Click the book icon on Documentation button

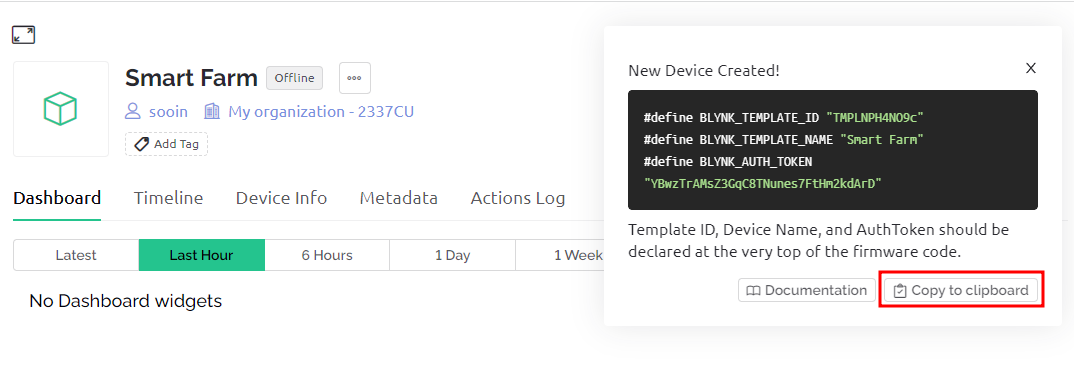pos(753,291)
